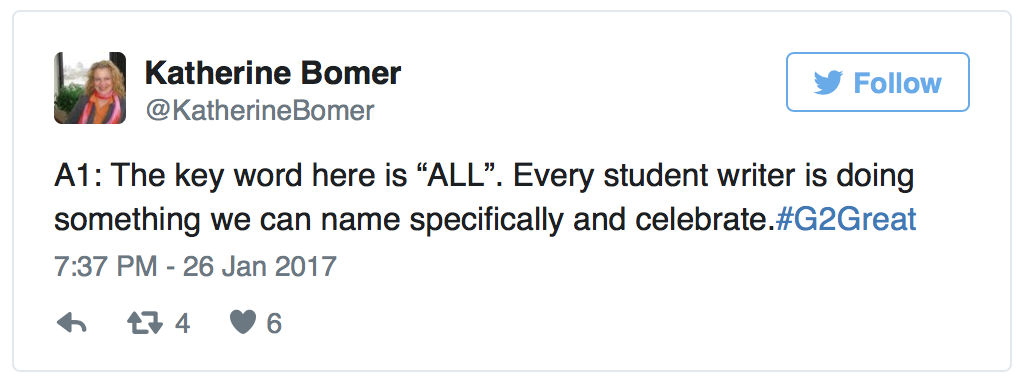Screen dimensions: 1018x382
Task: Click the reply arrow icon
Action: point(71,323)
